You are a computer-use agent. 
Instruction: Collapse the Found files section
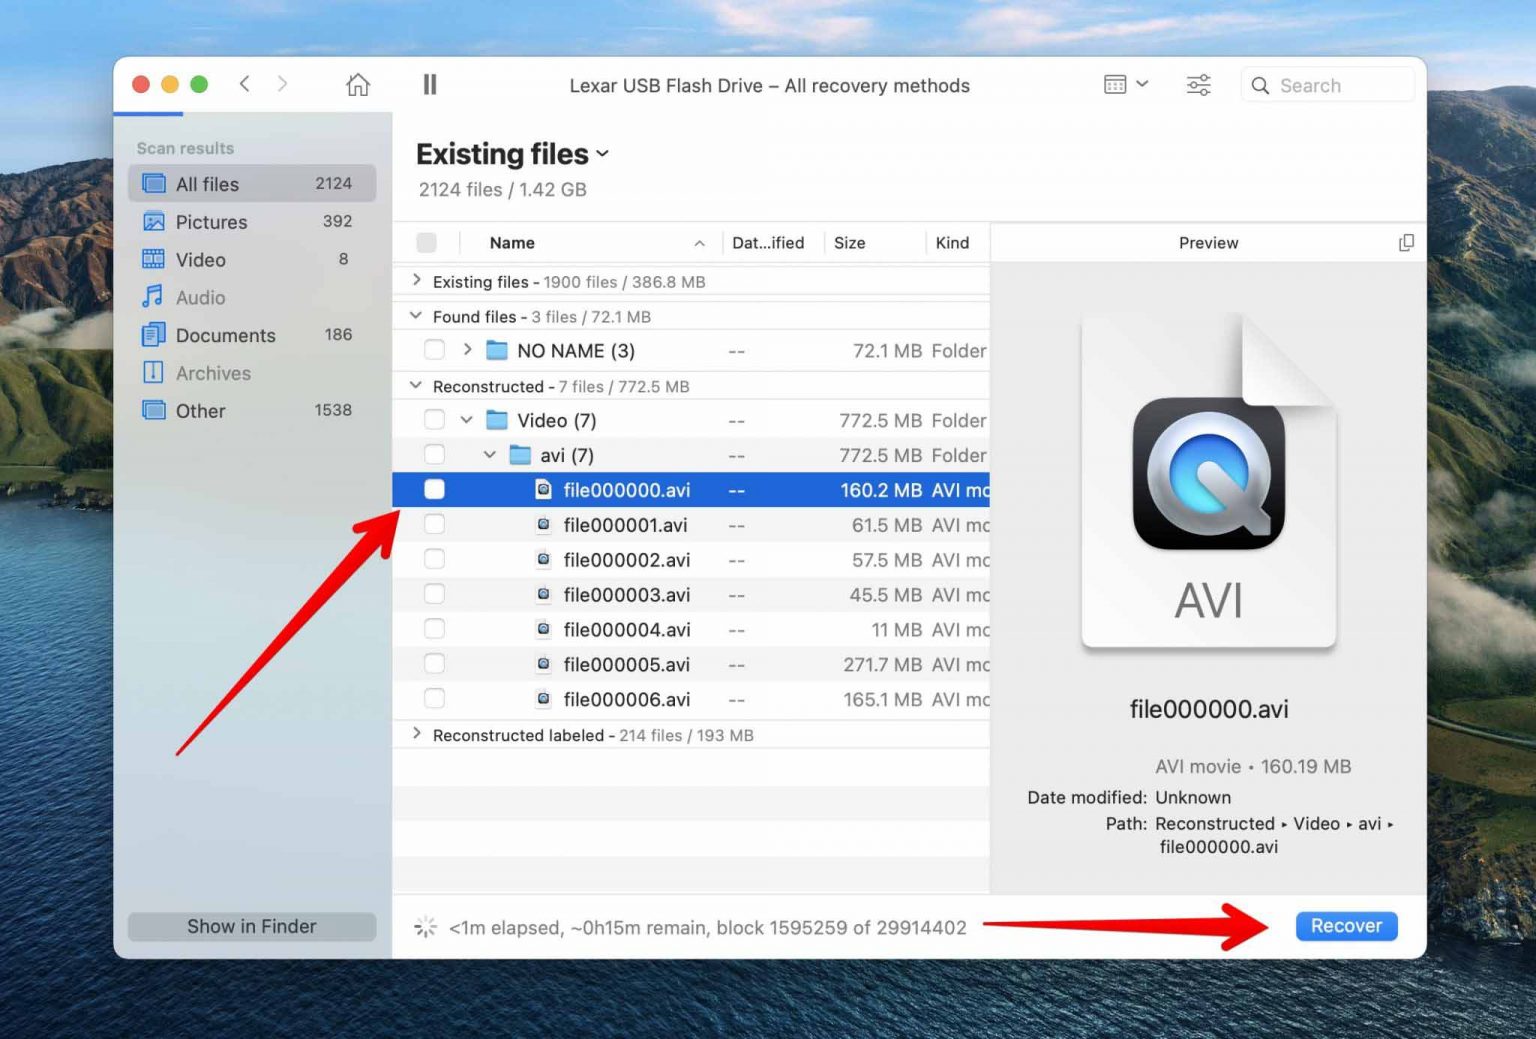(x=414, y=316)
